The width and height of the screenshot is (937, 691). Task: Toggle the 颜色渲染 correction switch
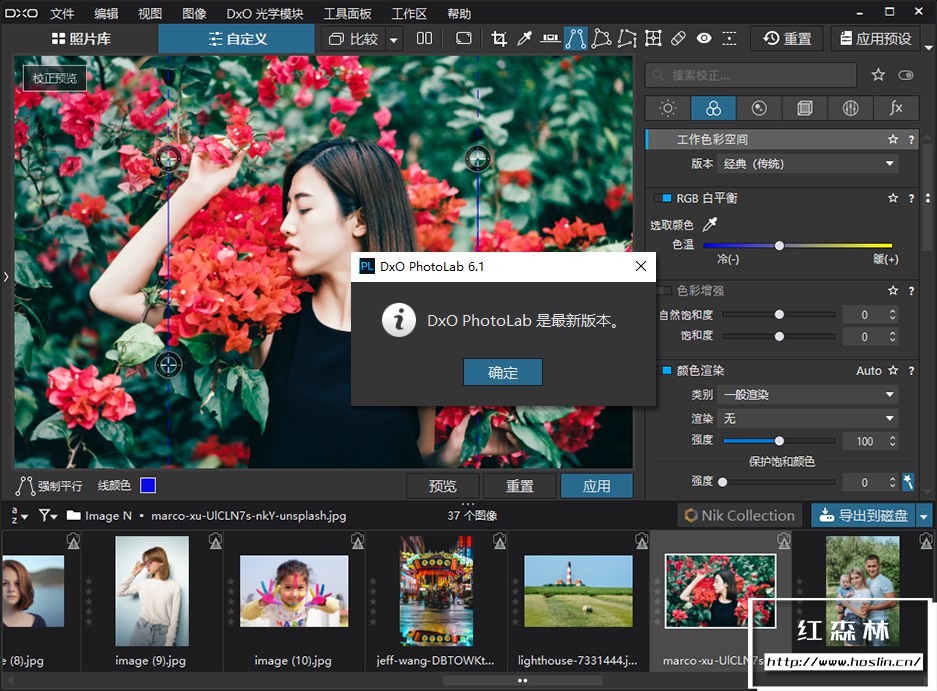coord(665,370)
